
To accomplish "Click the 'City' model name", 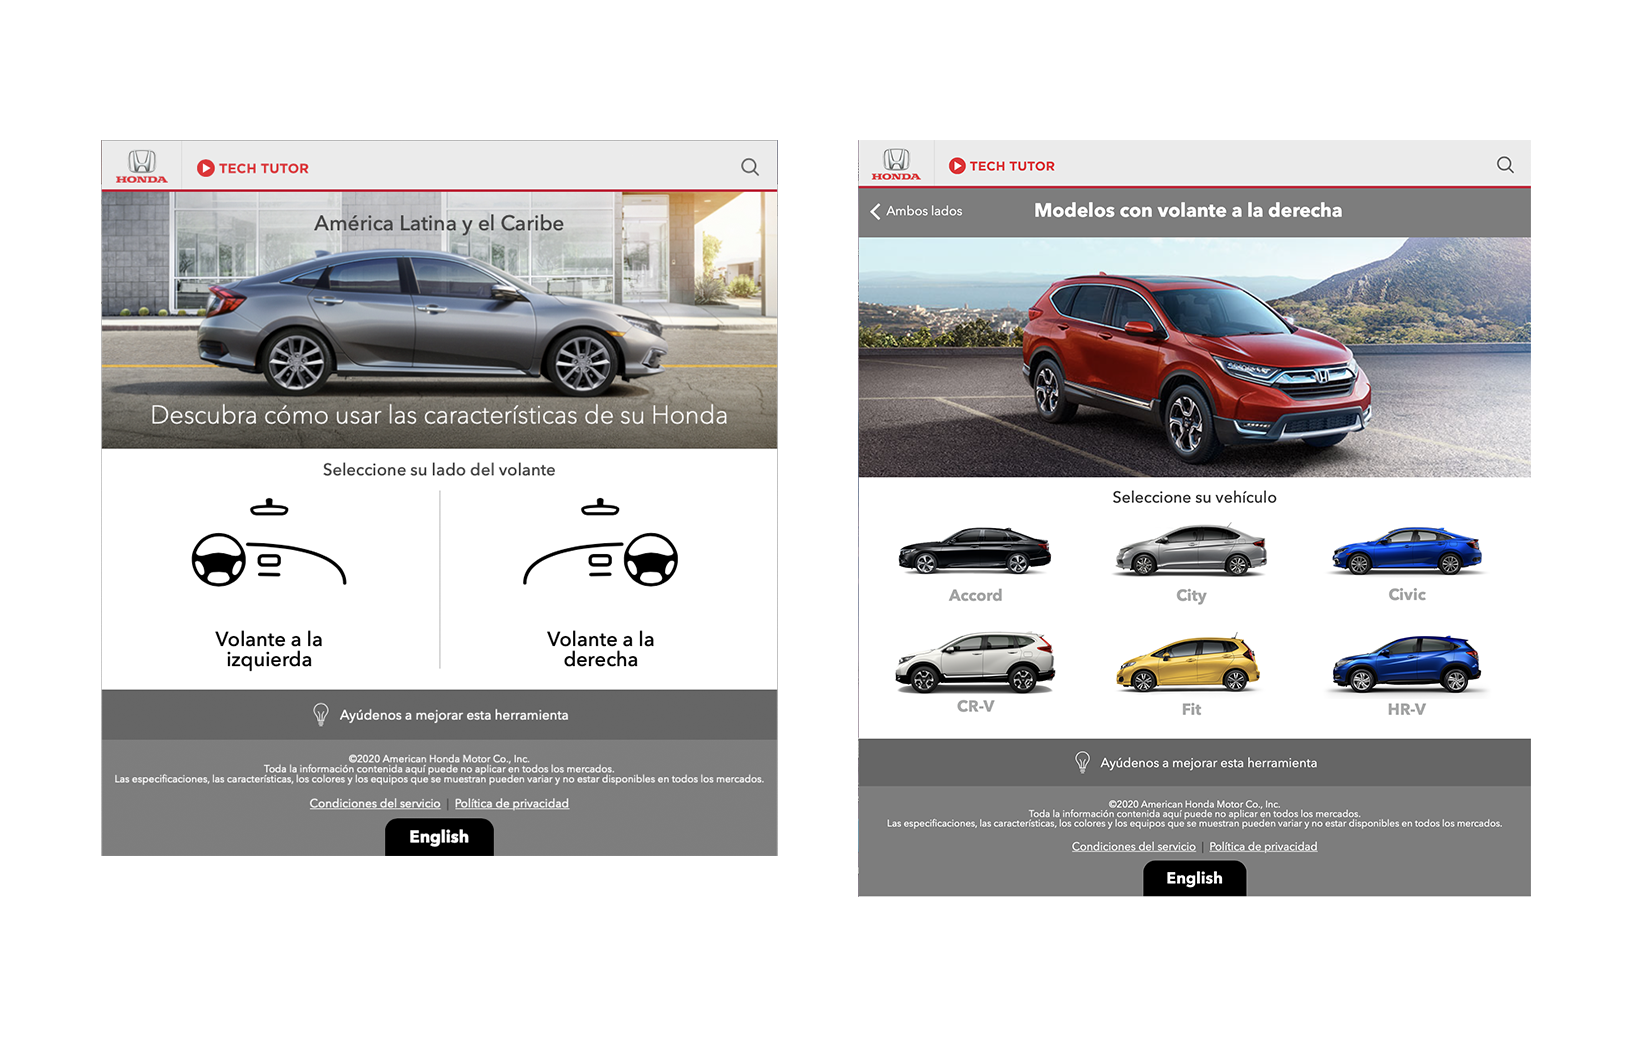I will click(1191, 595).
